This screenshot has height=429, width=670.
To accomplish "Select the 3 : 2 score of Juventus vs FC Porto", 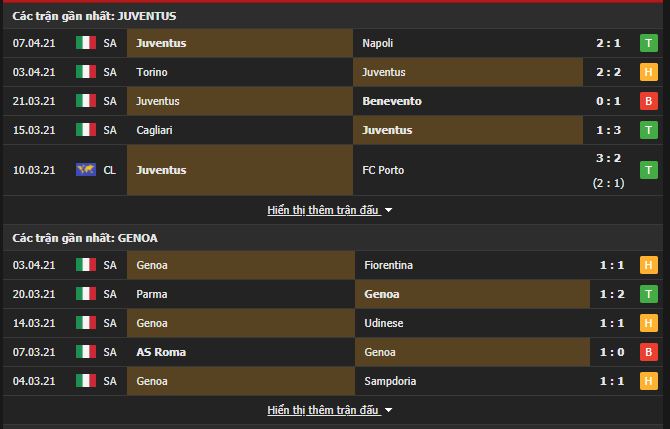I will pos(608,158).
